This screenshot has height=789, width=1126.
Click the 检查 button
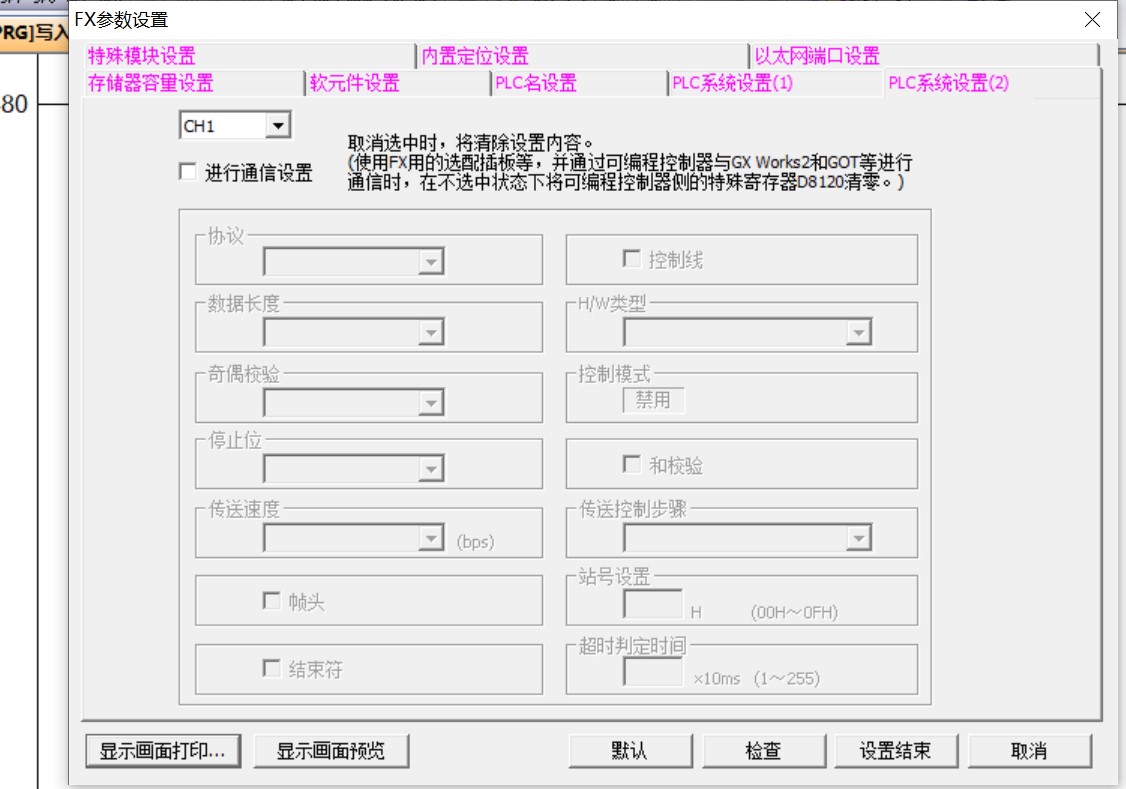coord(763,751)
